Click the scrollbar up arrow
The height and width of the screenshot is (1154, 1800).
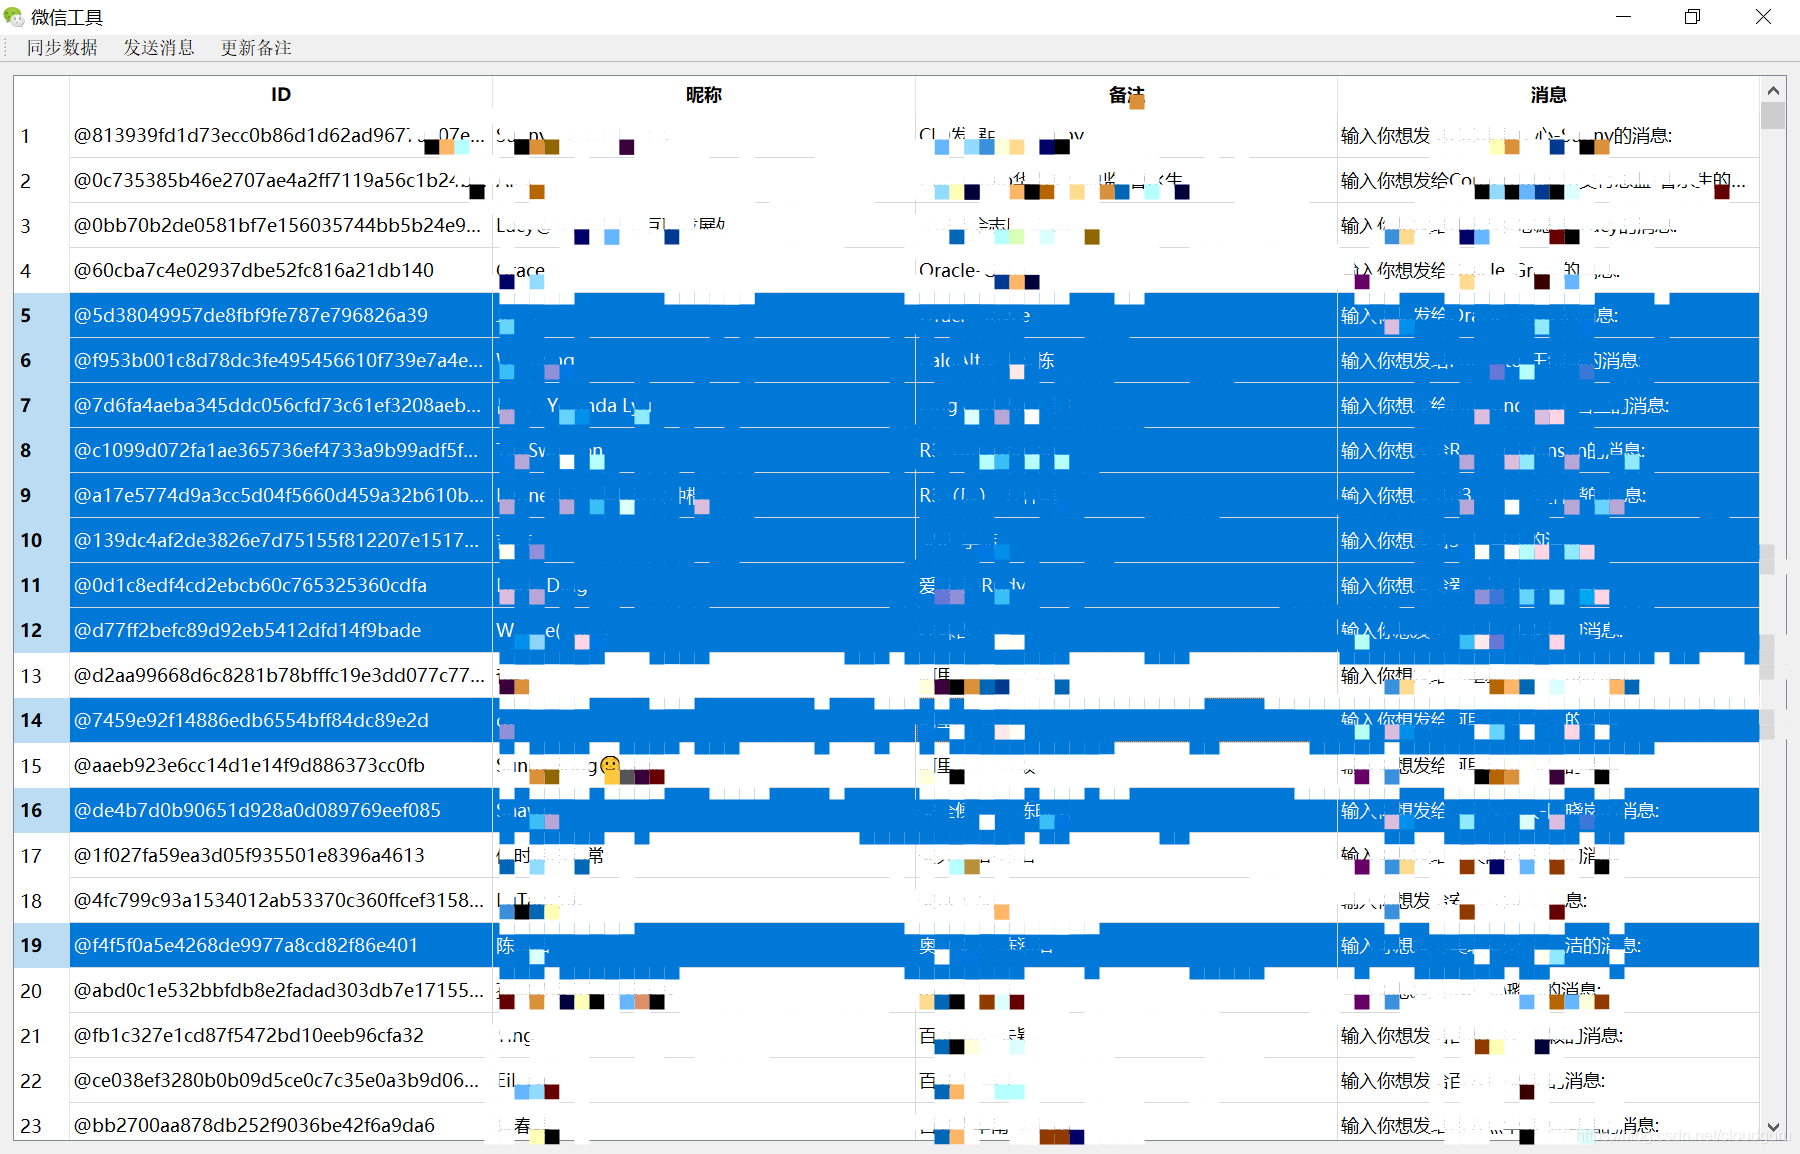[1773, 90]
